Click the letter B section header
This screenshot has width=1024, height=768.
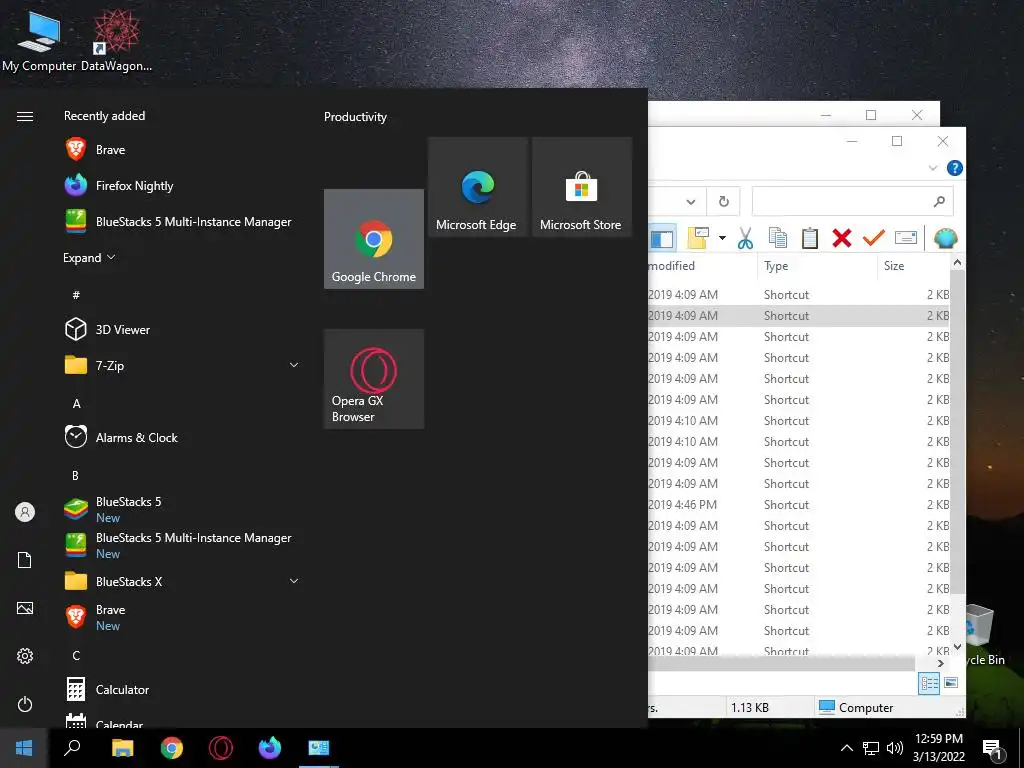tap(75, 475)
